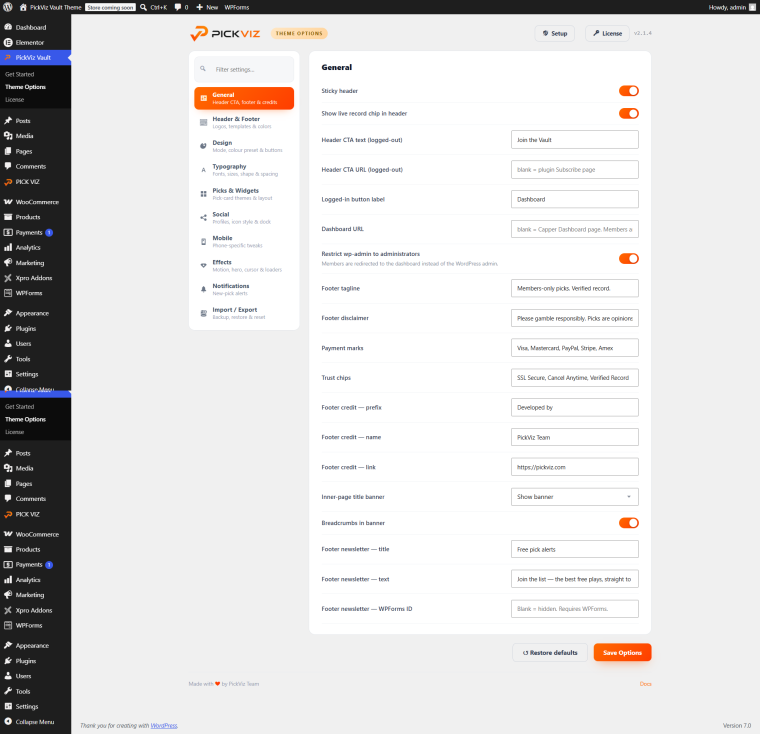Image resolution: width=760 pixels, height=734 pixels.
Task: Open the New menu in admin bar
Action: [207, 7]
